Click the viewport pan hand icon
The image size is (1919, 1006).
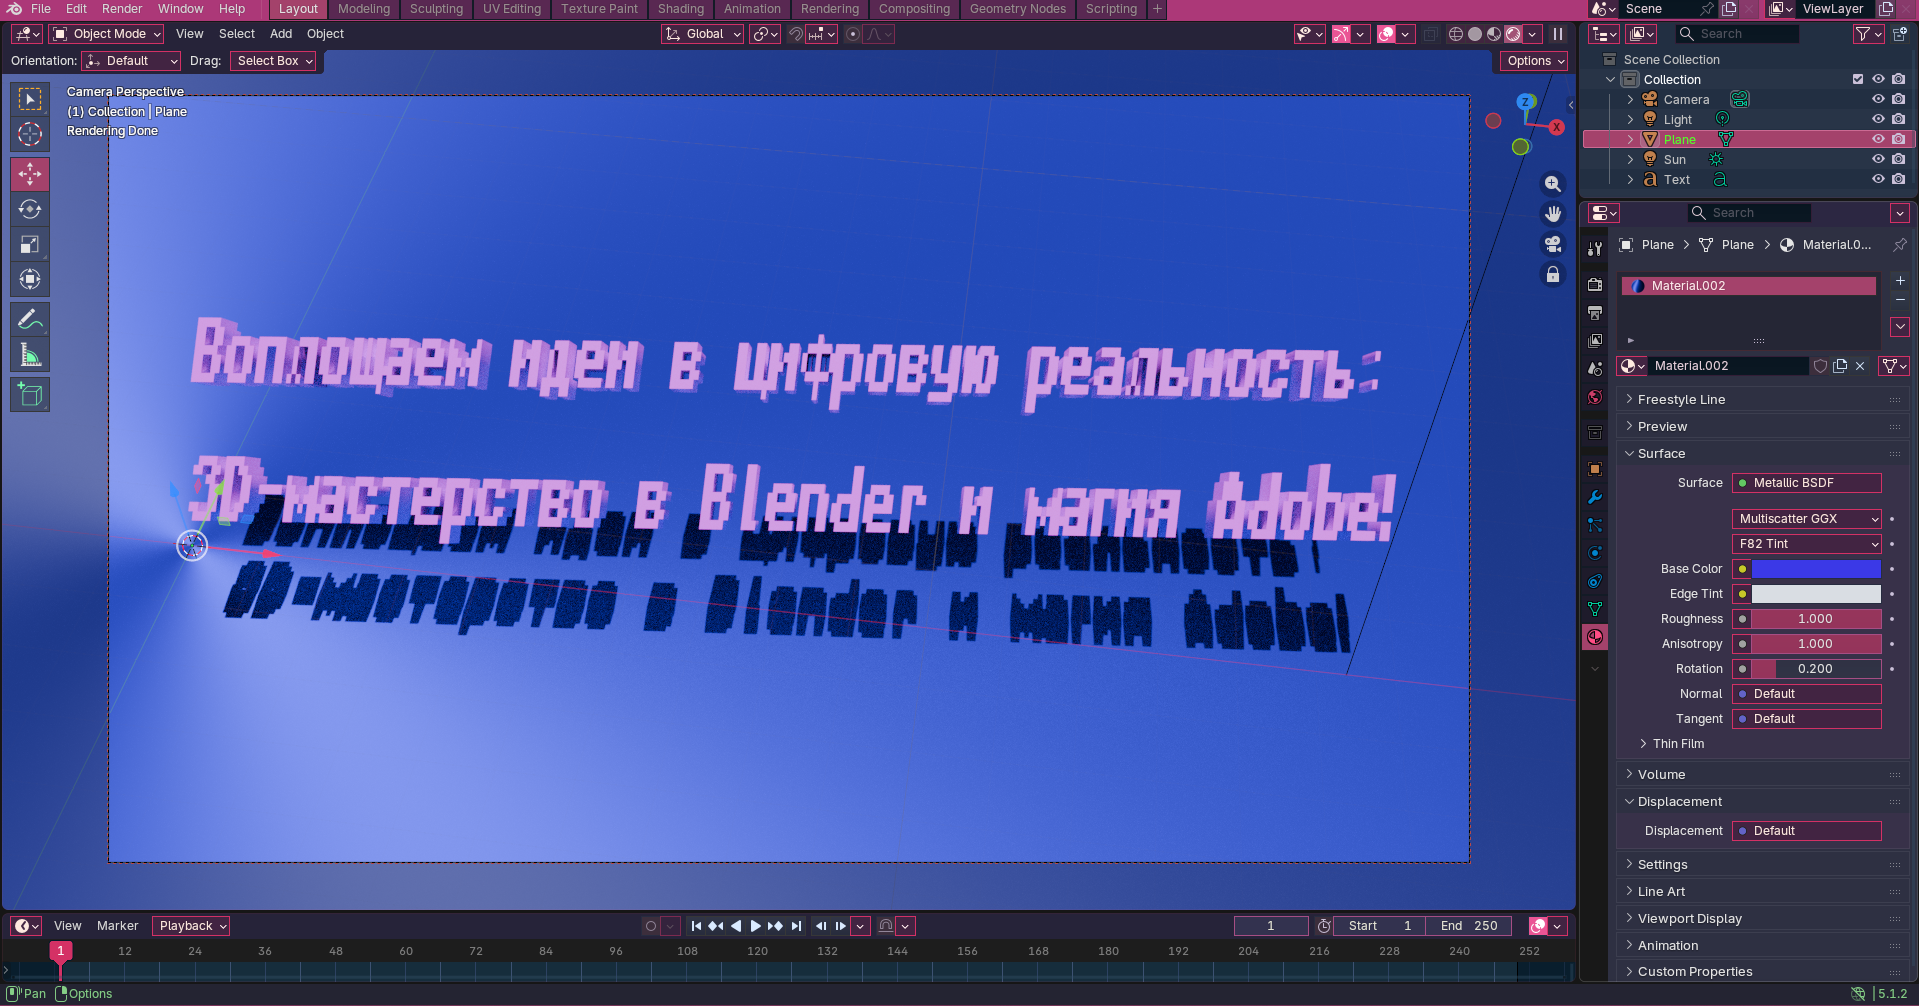[x=1552, y=214]
